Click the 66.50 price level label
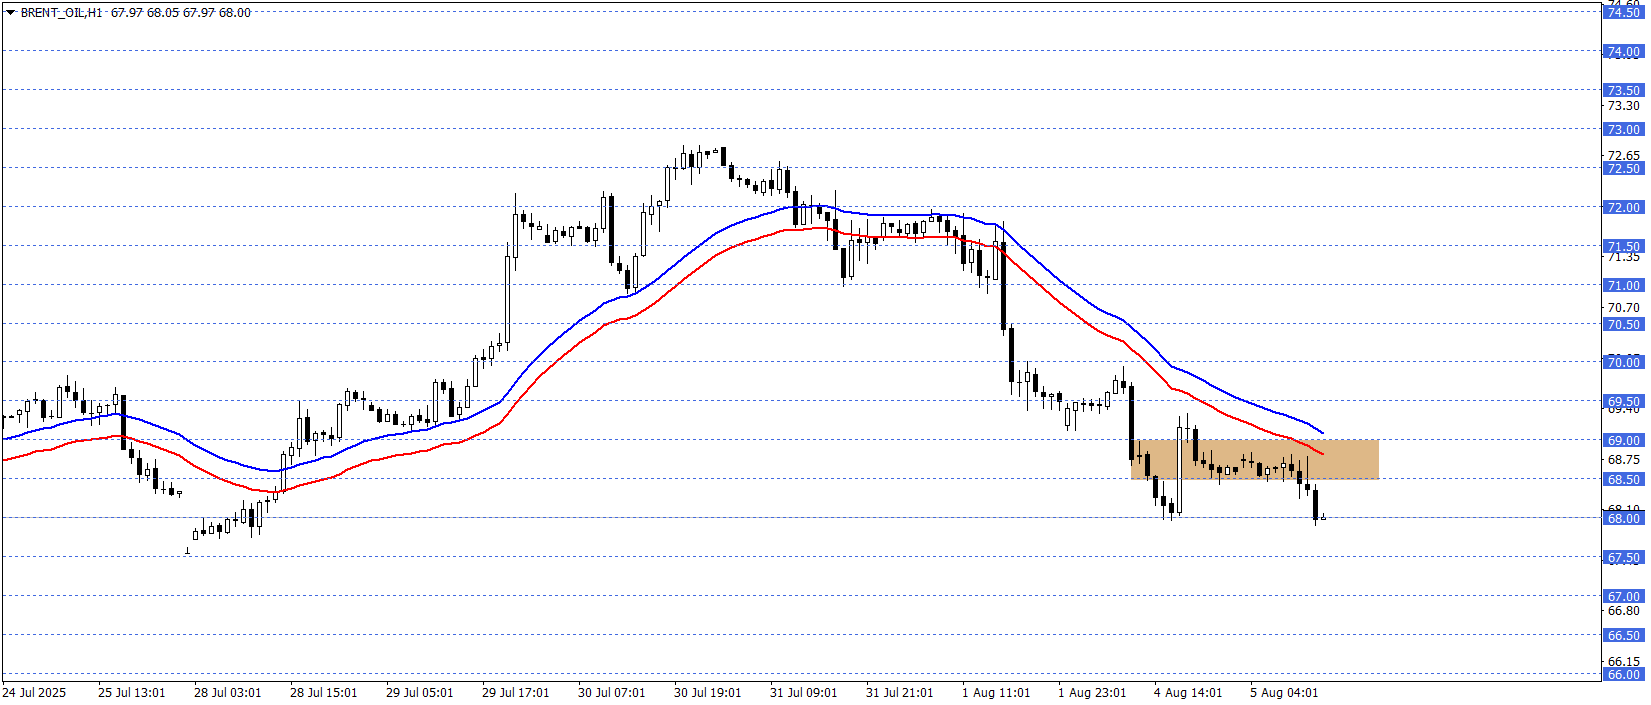 coord(1623,635)
